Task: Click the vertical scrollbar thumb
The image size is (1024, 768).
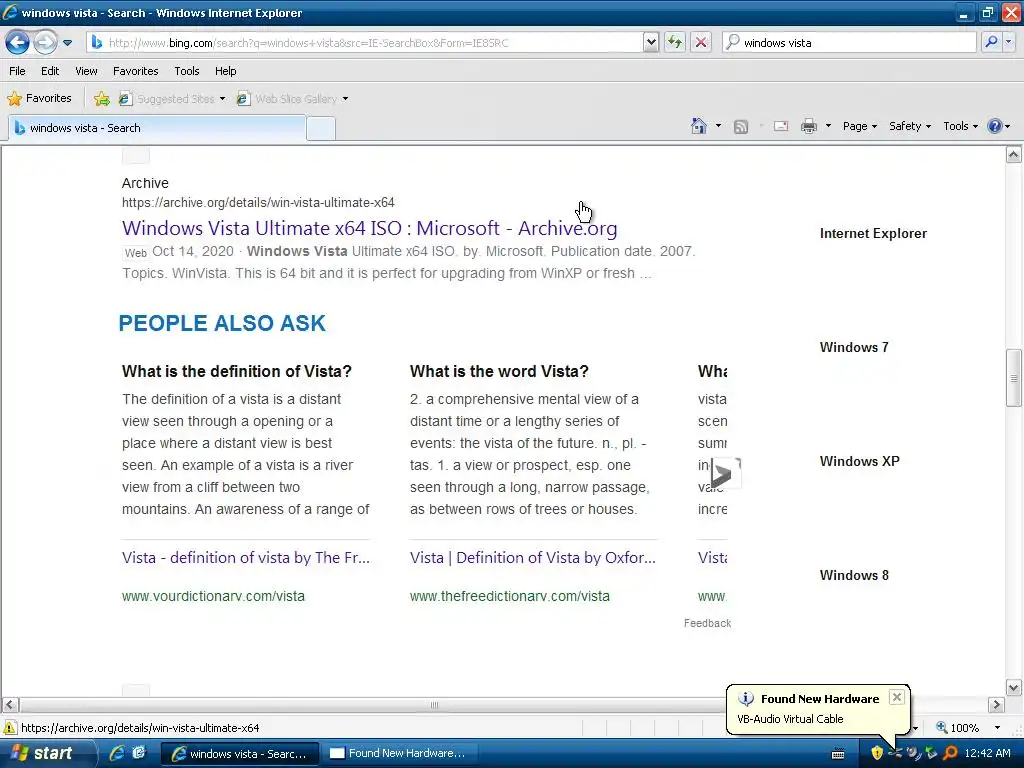Action: click(x=1014, y=378)
